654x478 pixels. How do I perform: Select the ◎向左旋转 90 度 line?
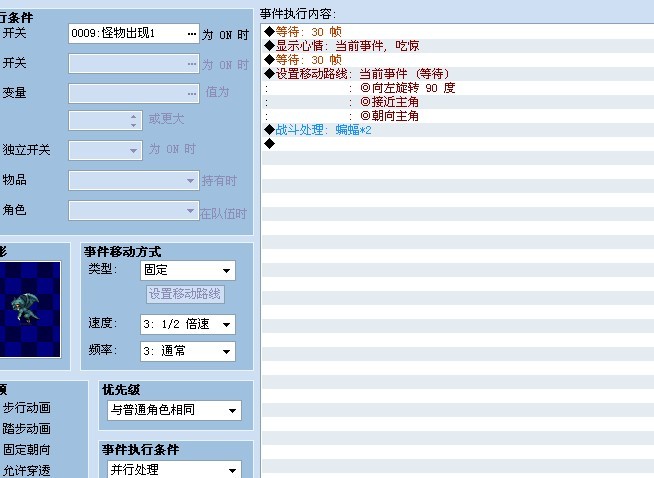(458, 88)
